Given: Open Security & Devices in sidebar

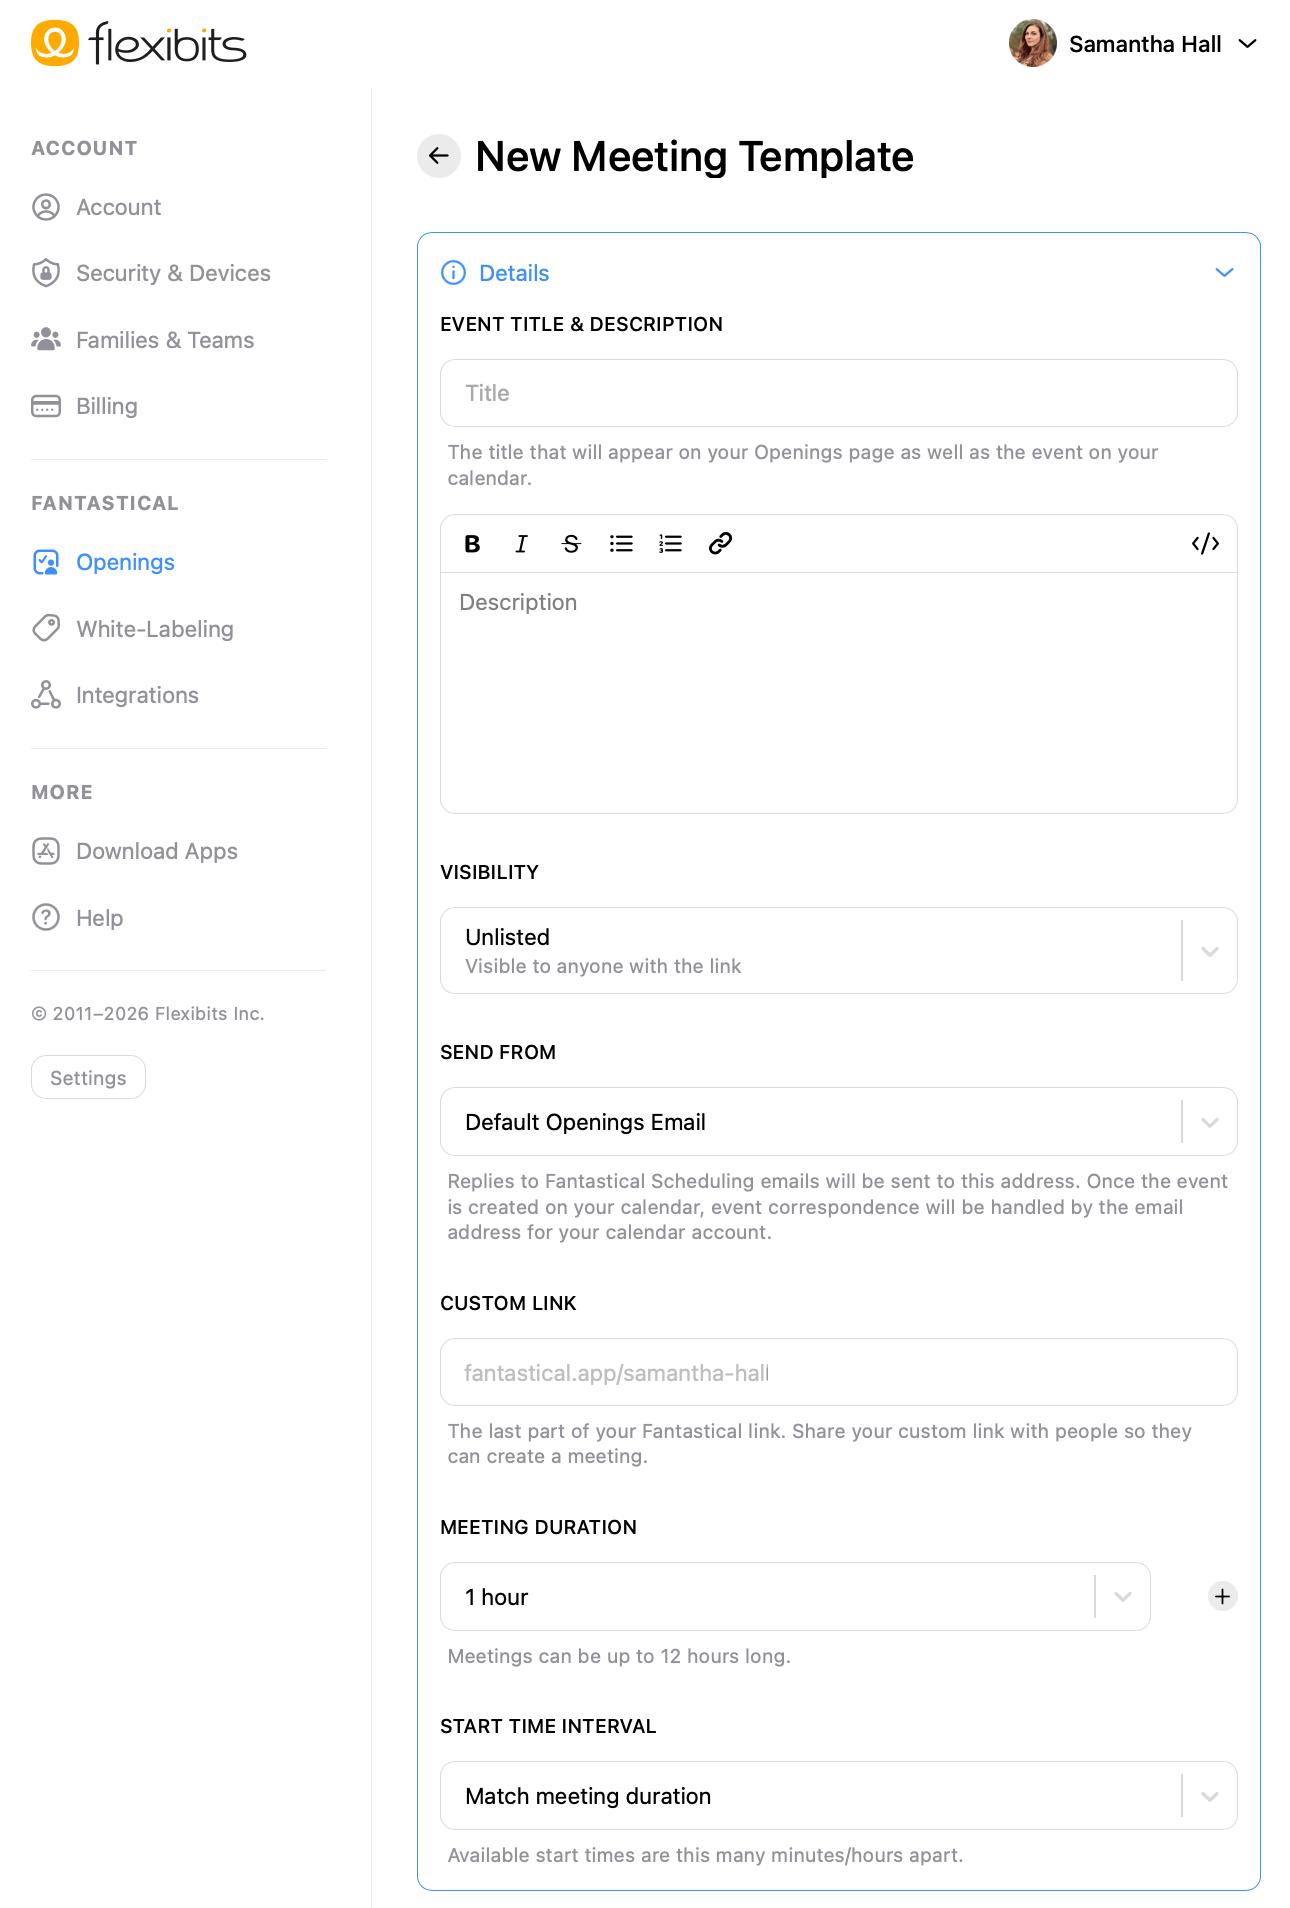Looking at the screenshot, I should 151,273.
